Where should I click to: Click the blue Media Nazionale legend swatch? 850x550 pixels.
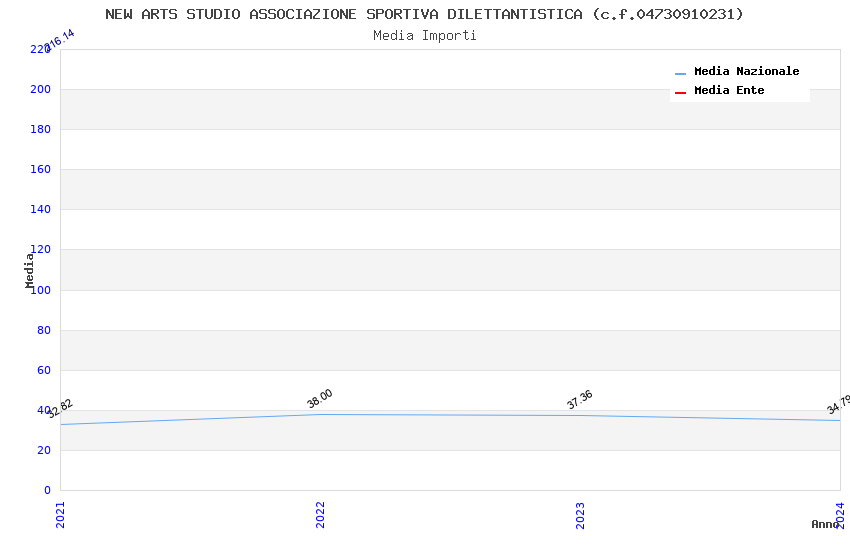(680, 73)
